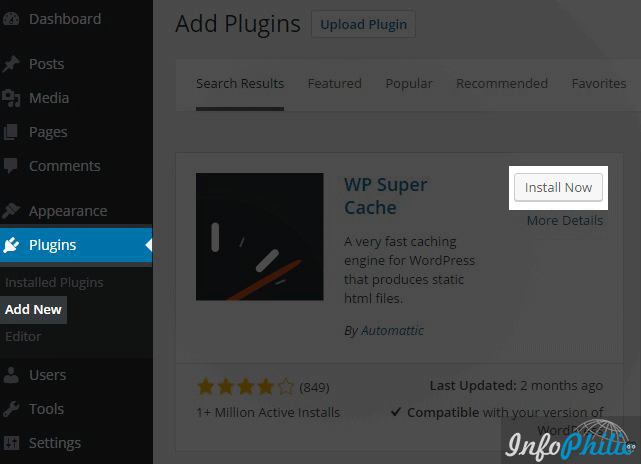This screenshot has height=464, width=641.
Task: Open the Installed Plugins submenu item
Action: point(54,282)
